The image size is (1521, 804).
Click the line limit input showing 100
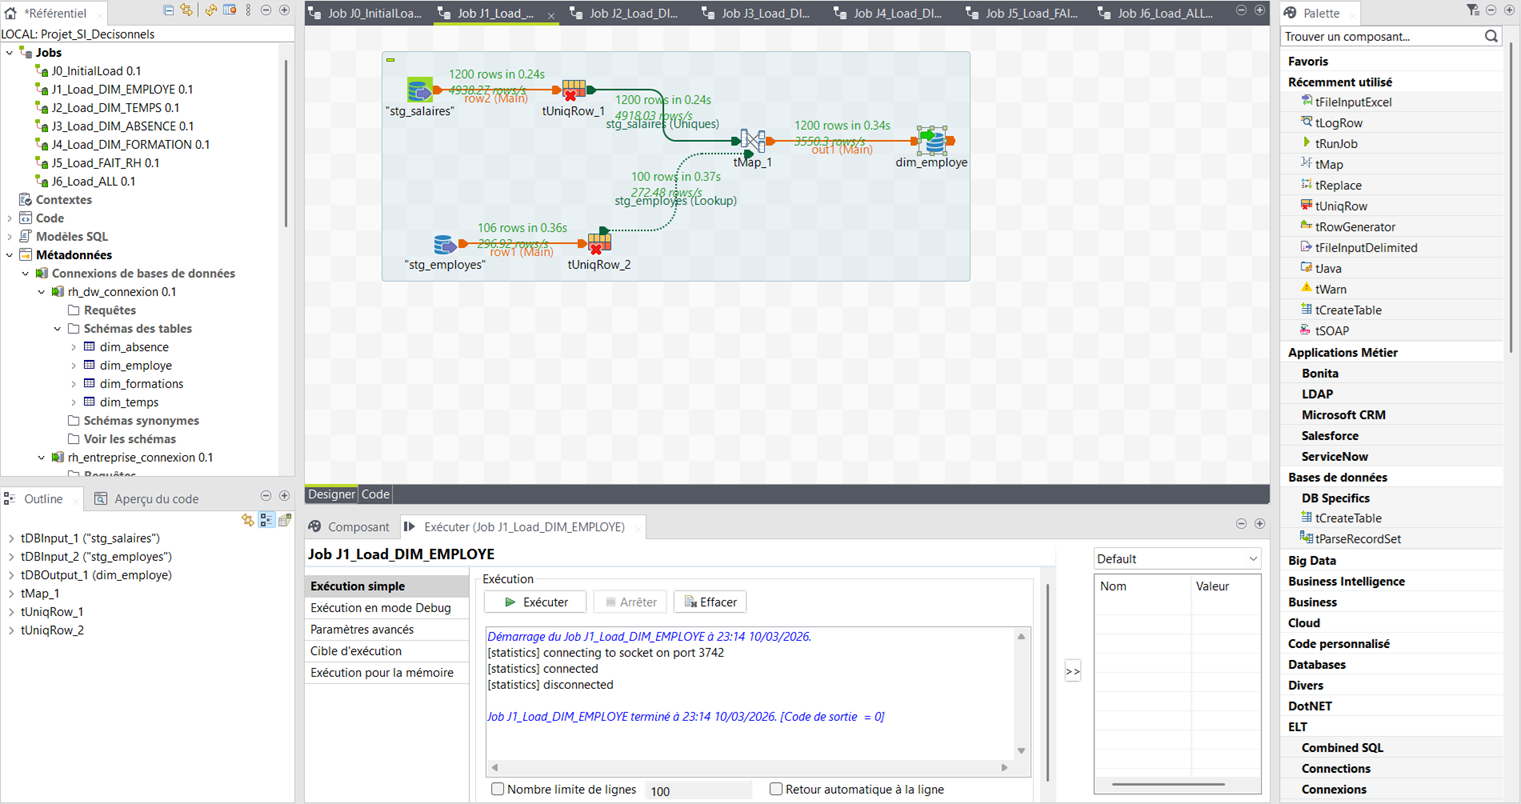(x=698, y=789)
